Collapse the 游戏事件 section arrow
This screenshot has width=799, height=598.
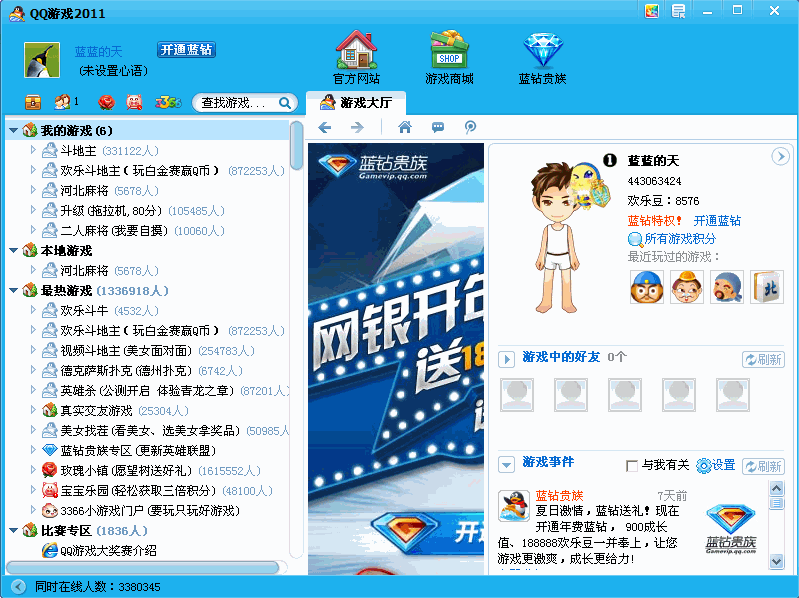click(x=506, y=465)
